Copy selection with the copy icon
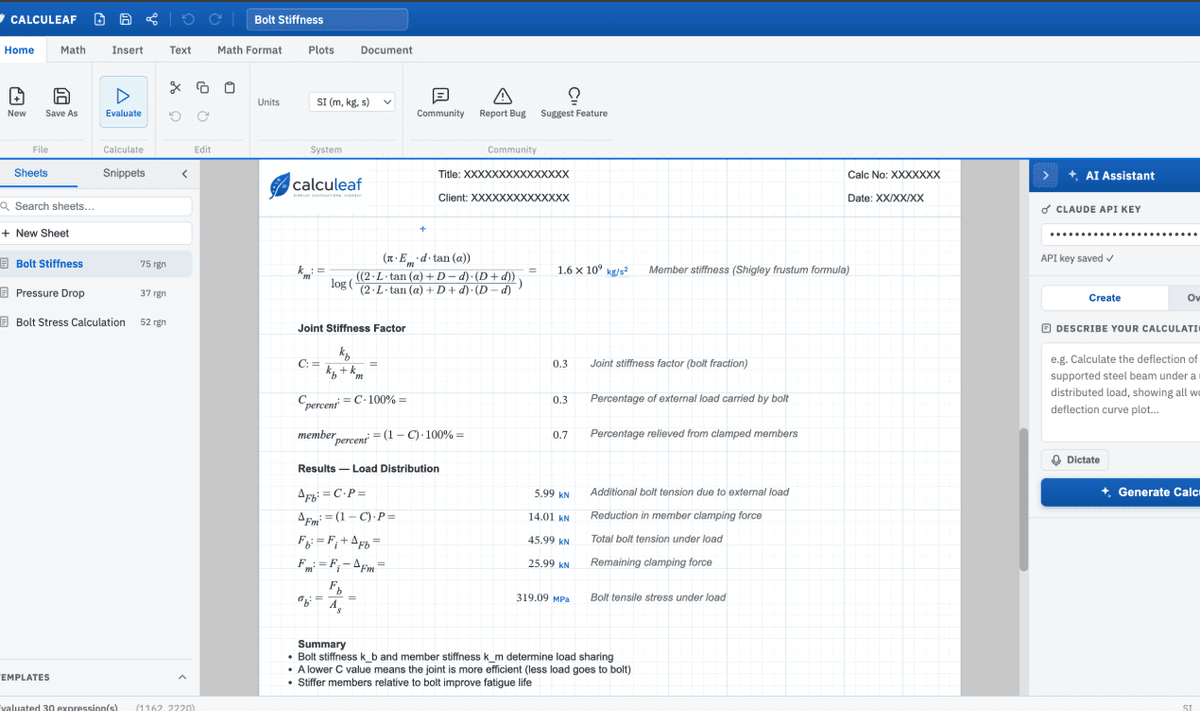The image size is (1200, 711). tap(202, 88)
